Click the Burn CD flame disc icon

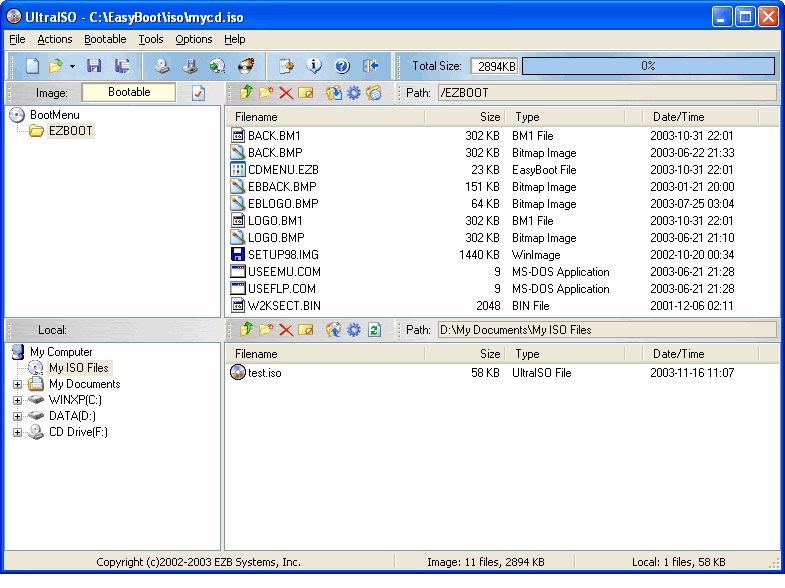[x=246, y=66]
